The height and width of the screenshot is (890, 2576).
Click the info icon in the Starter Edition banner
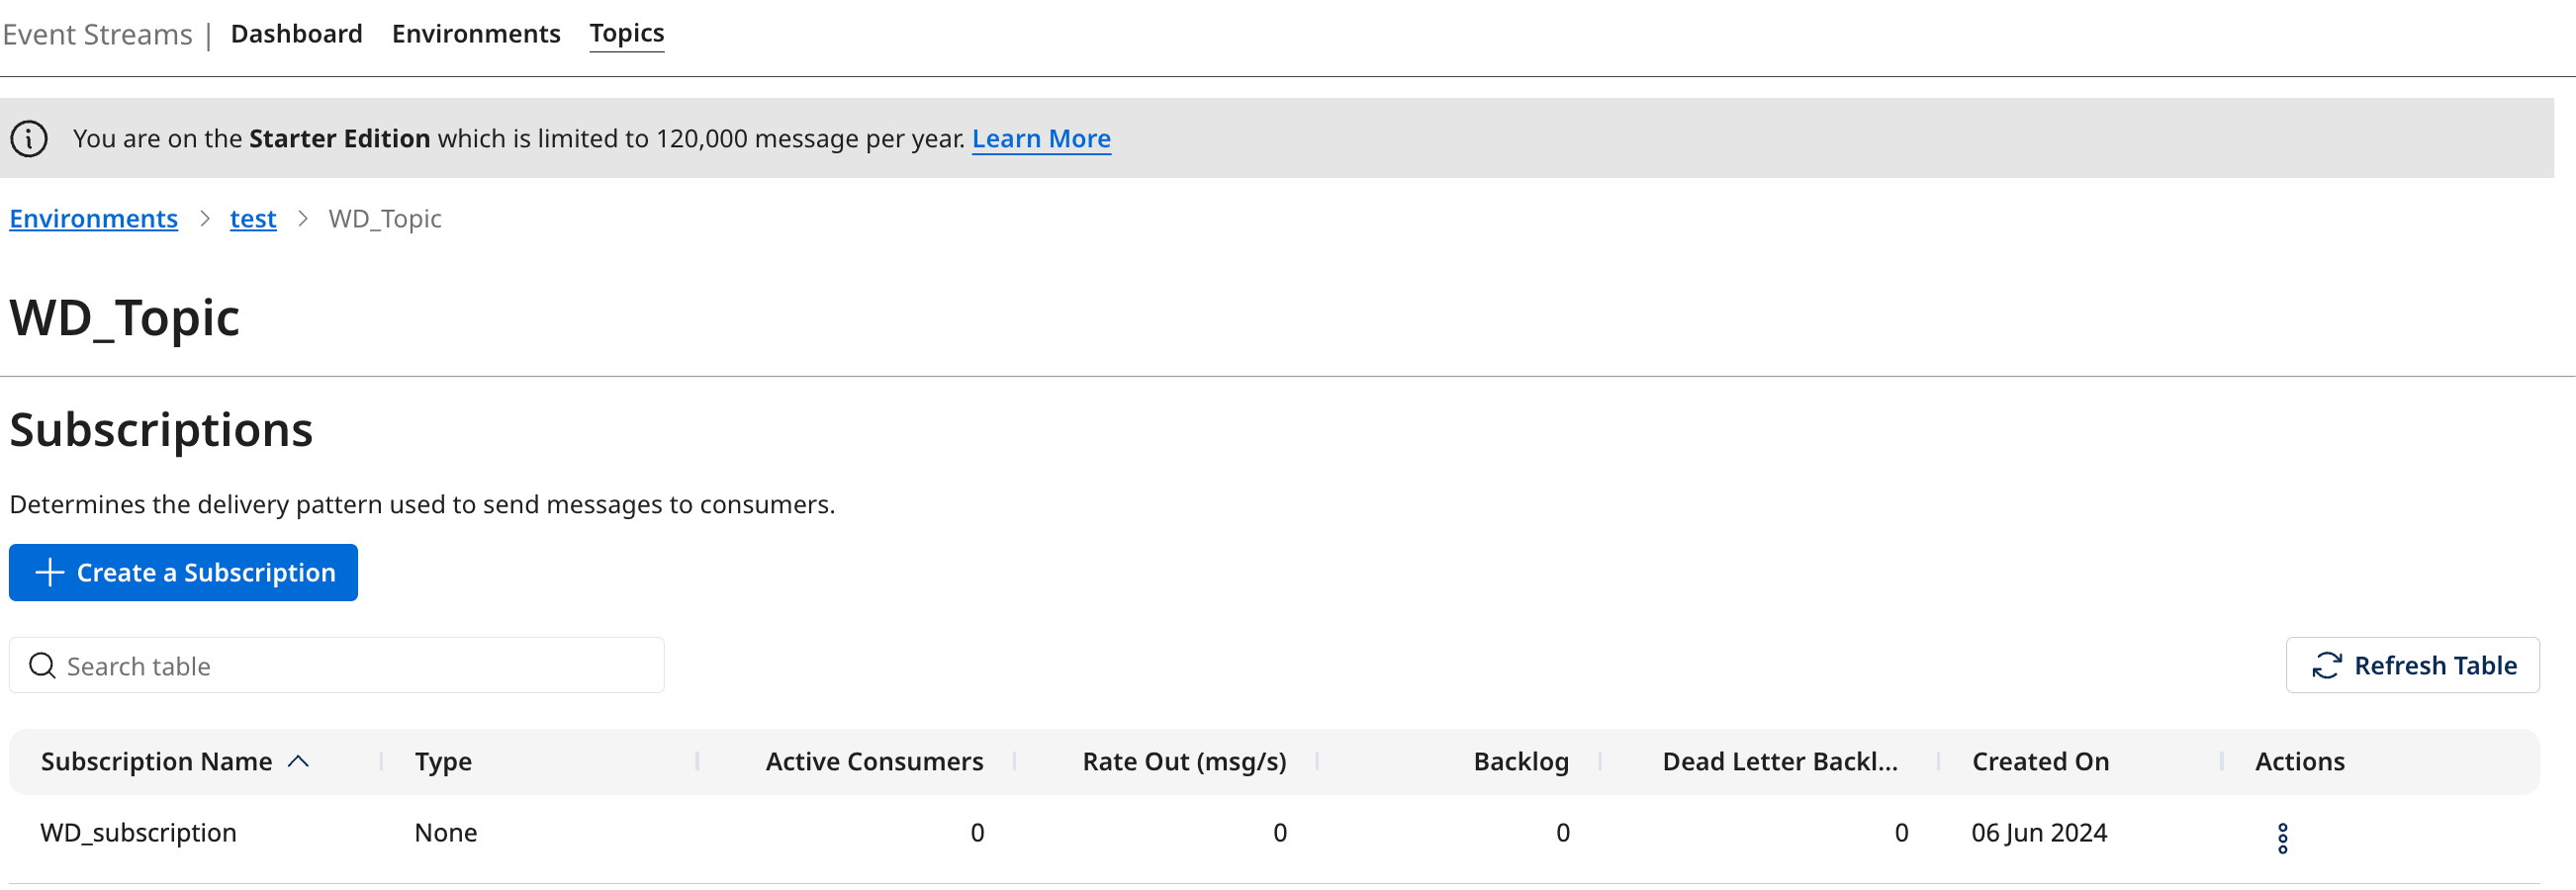[x=29, y=139]
